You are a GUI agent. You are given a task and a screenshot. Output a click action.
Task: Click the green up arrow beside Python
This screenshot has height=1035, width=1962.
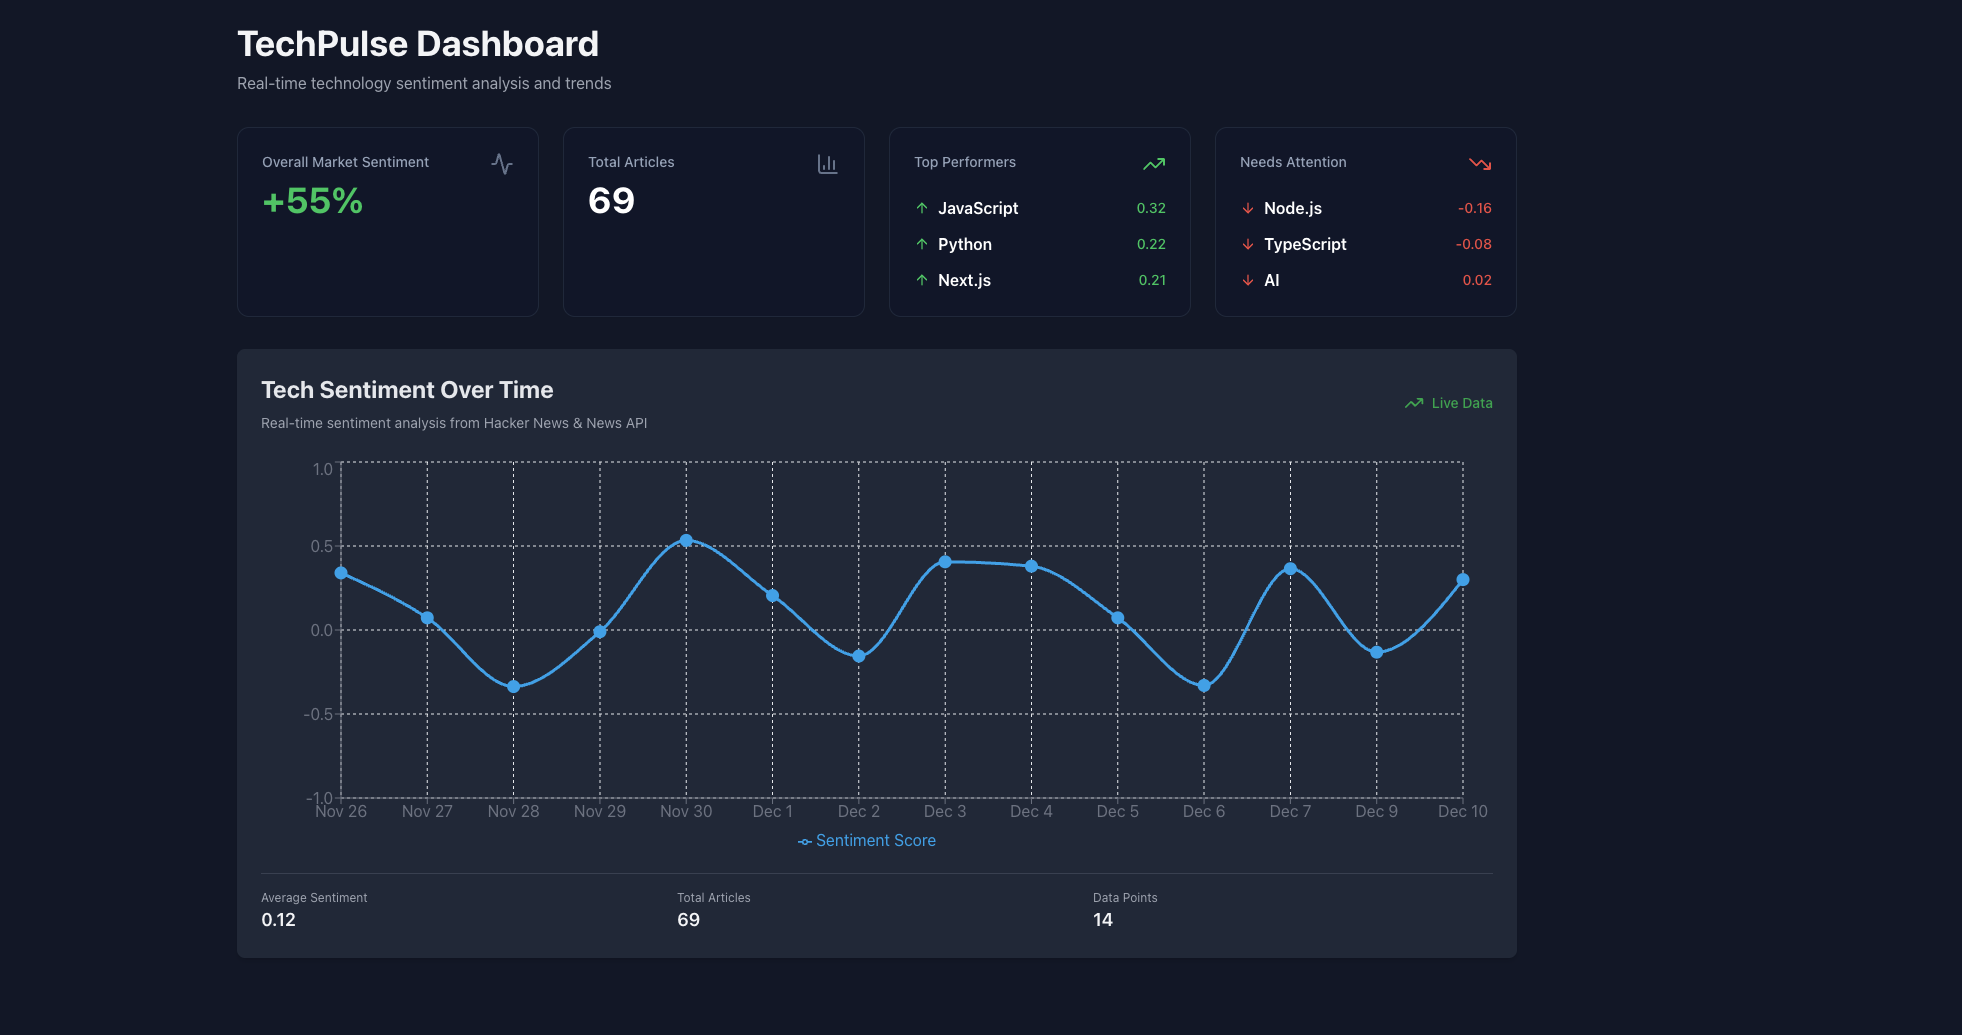[x=921, y=244]
